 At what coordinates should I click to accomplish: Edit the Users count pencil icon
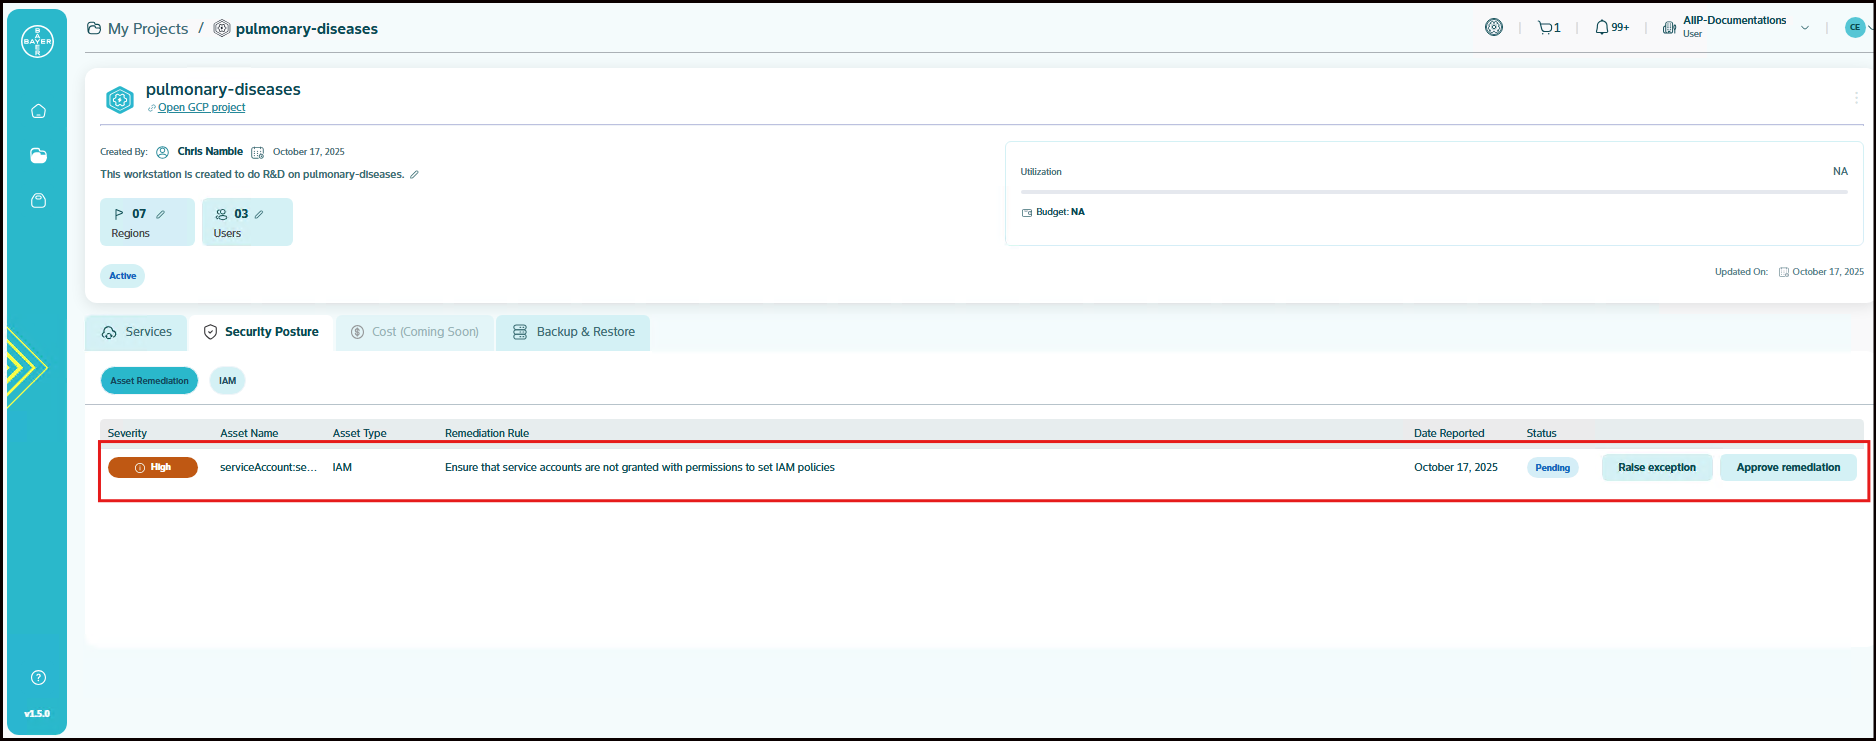[x=259, y=214]
